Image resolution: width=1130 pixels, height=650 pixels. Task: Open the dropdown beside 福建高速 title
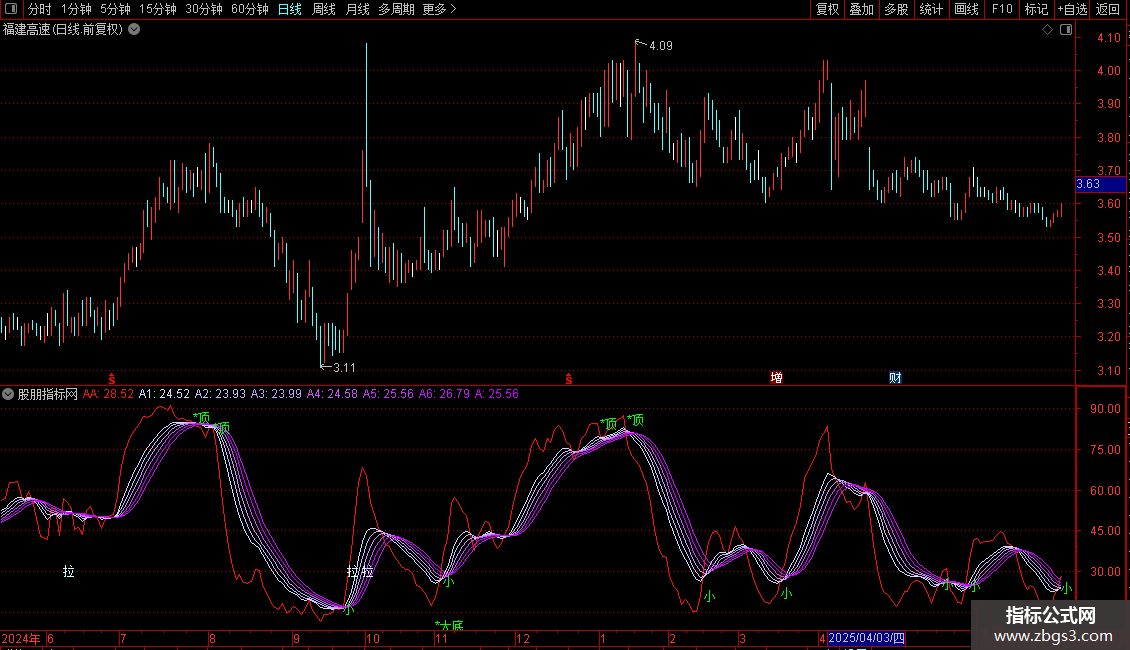pyautogui.click(x=134, y=30)
